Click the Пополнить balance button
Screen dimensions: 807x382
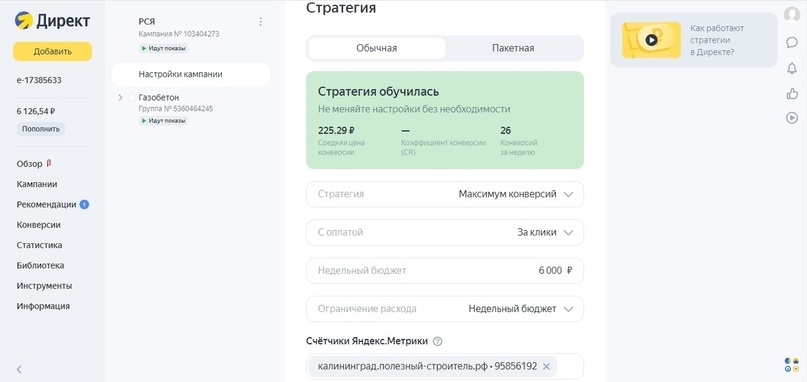tap(41, 129)
